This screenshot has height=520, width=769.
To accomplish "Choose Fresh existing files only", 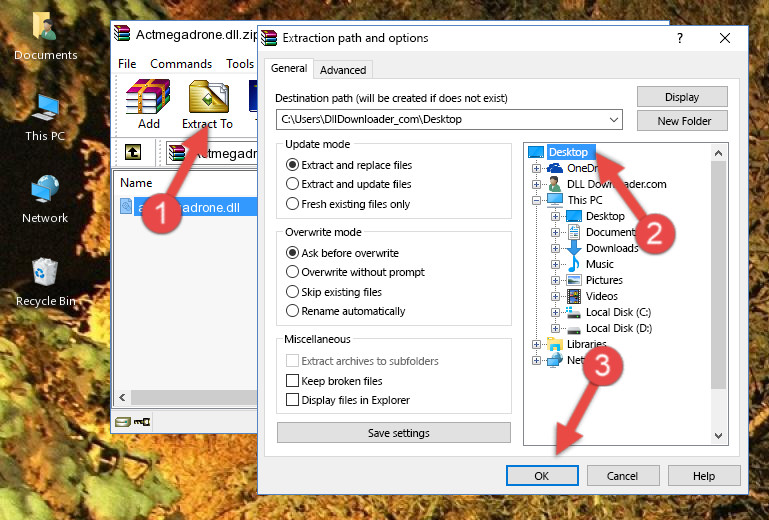I will (x=292, y=204).
